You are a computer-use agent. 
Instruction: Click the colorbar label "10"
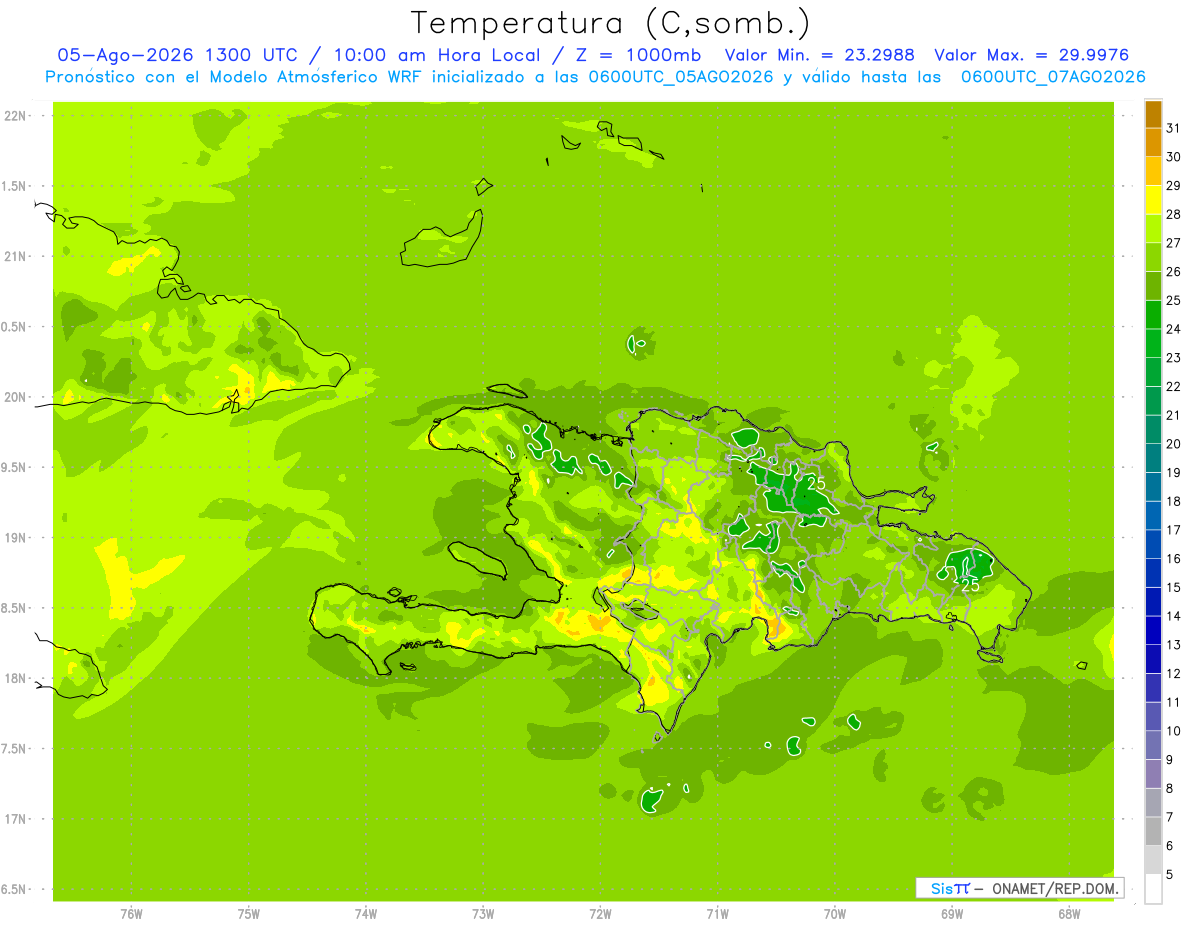(x=1174, y=731)
